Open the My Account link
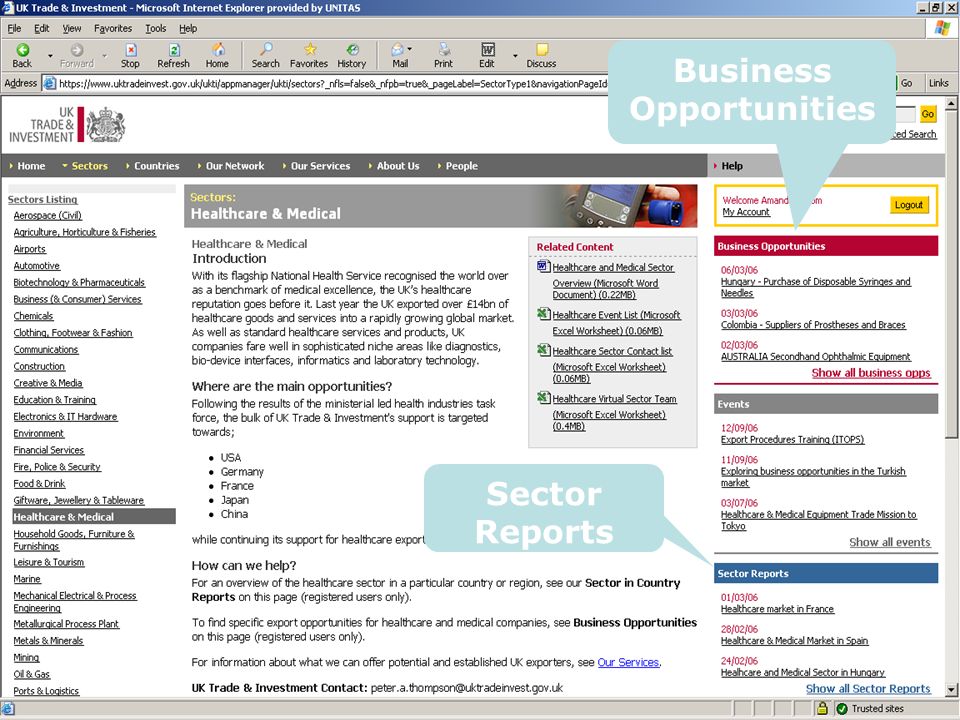The height and width of the screenshot is (720, 960). click(x=746, y=212)
